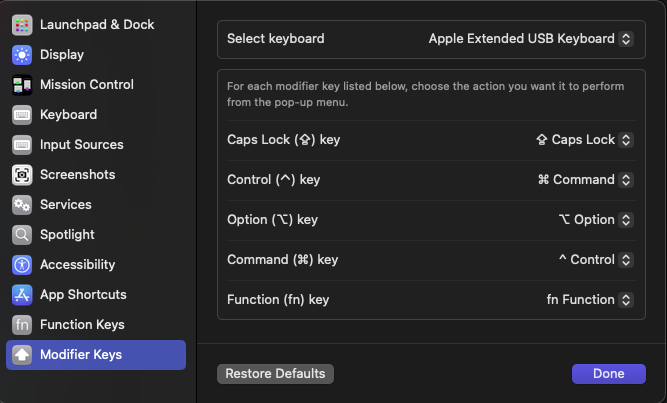The width and height of the screenshot is (667, 403).
Task: Select Modifier Keys in the sidebar
Action: click(96, 355)
